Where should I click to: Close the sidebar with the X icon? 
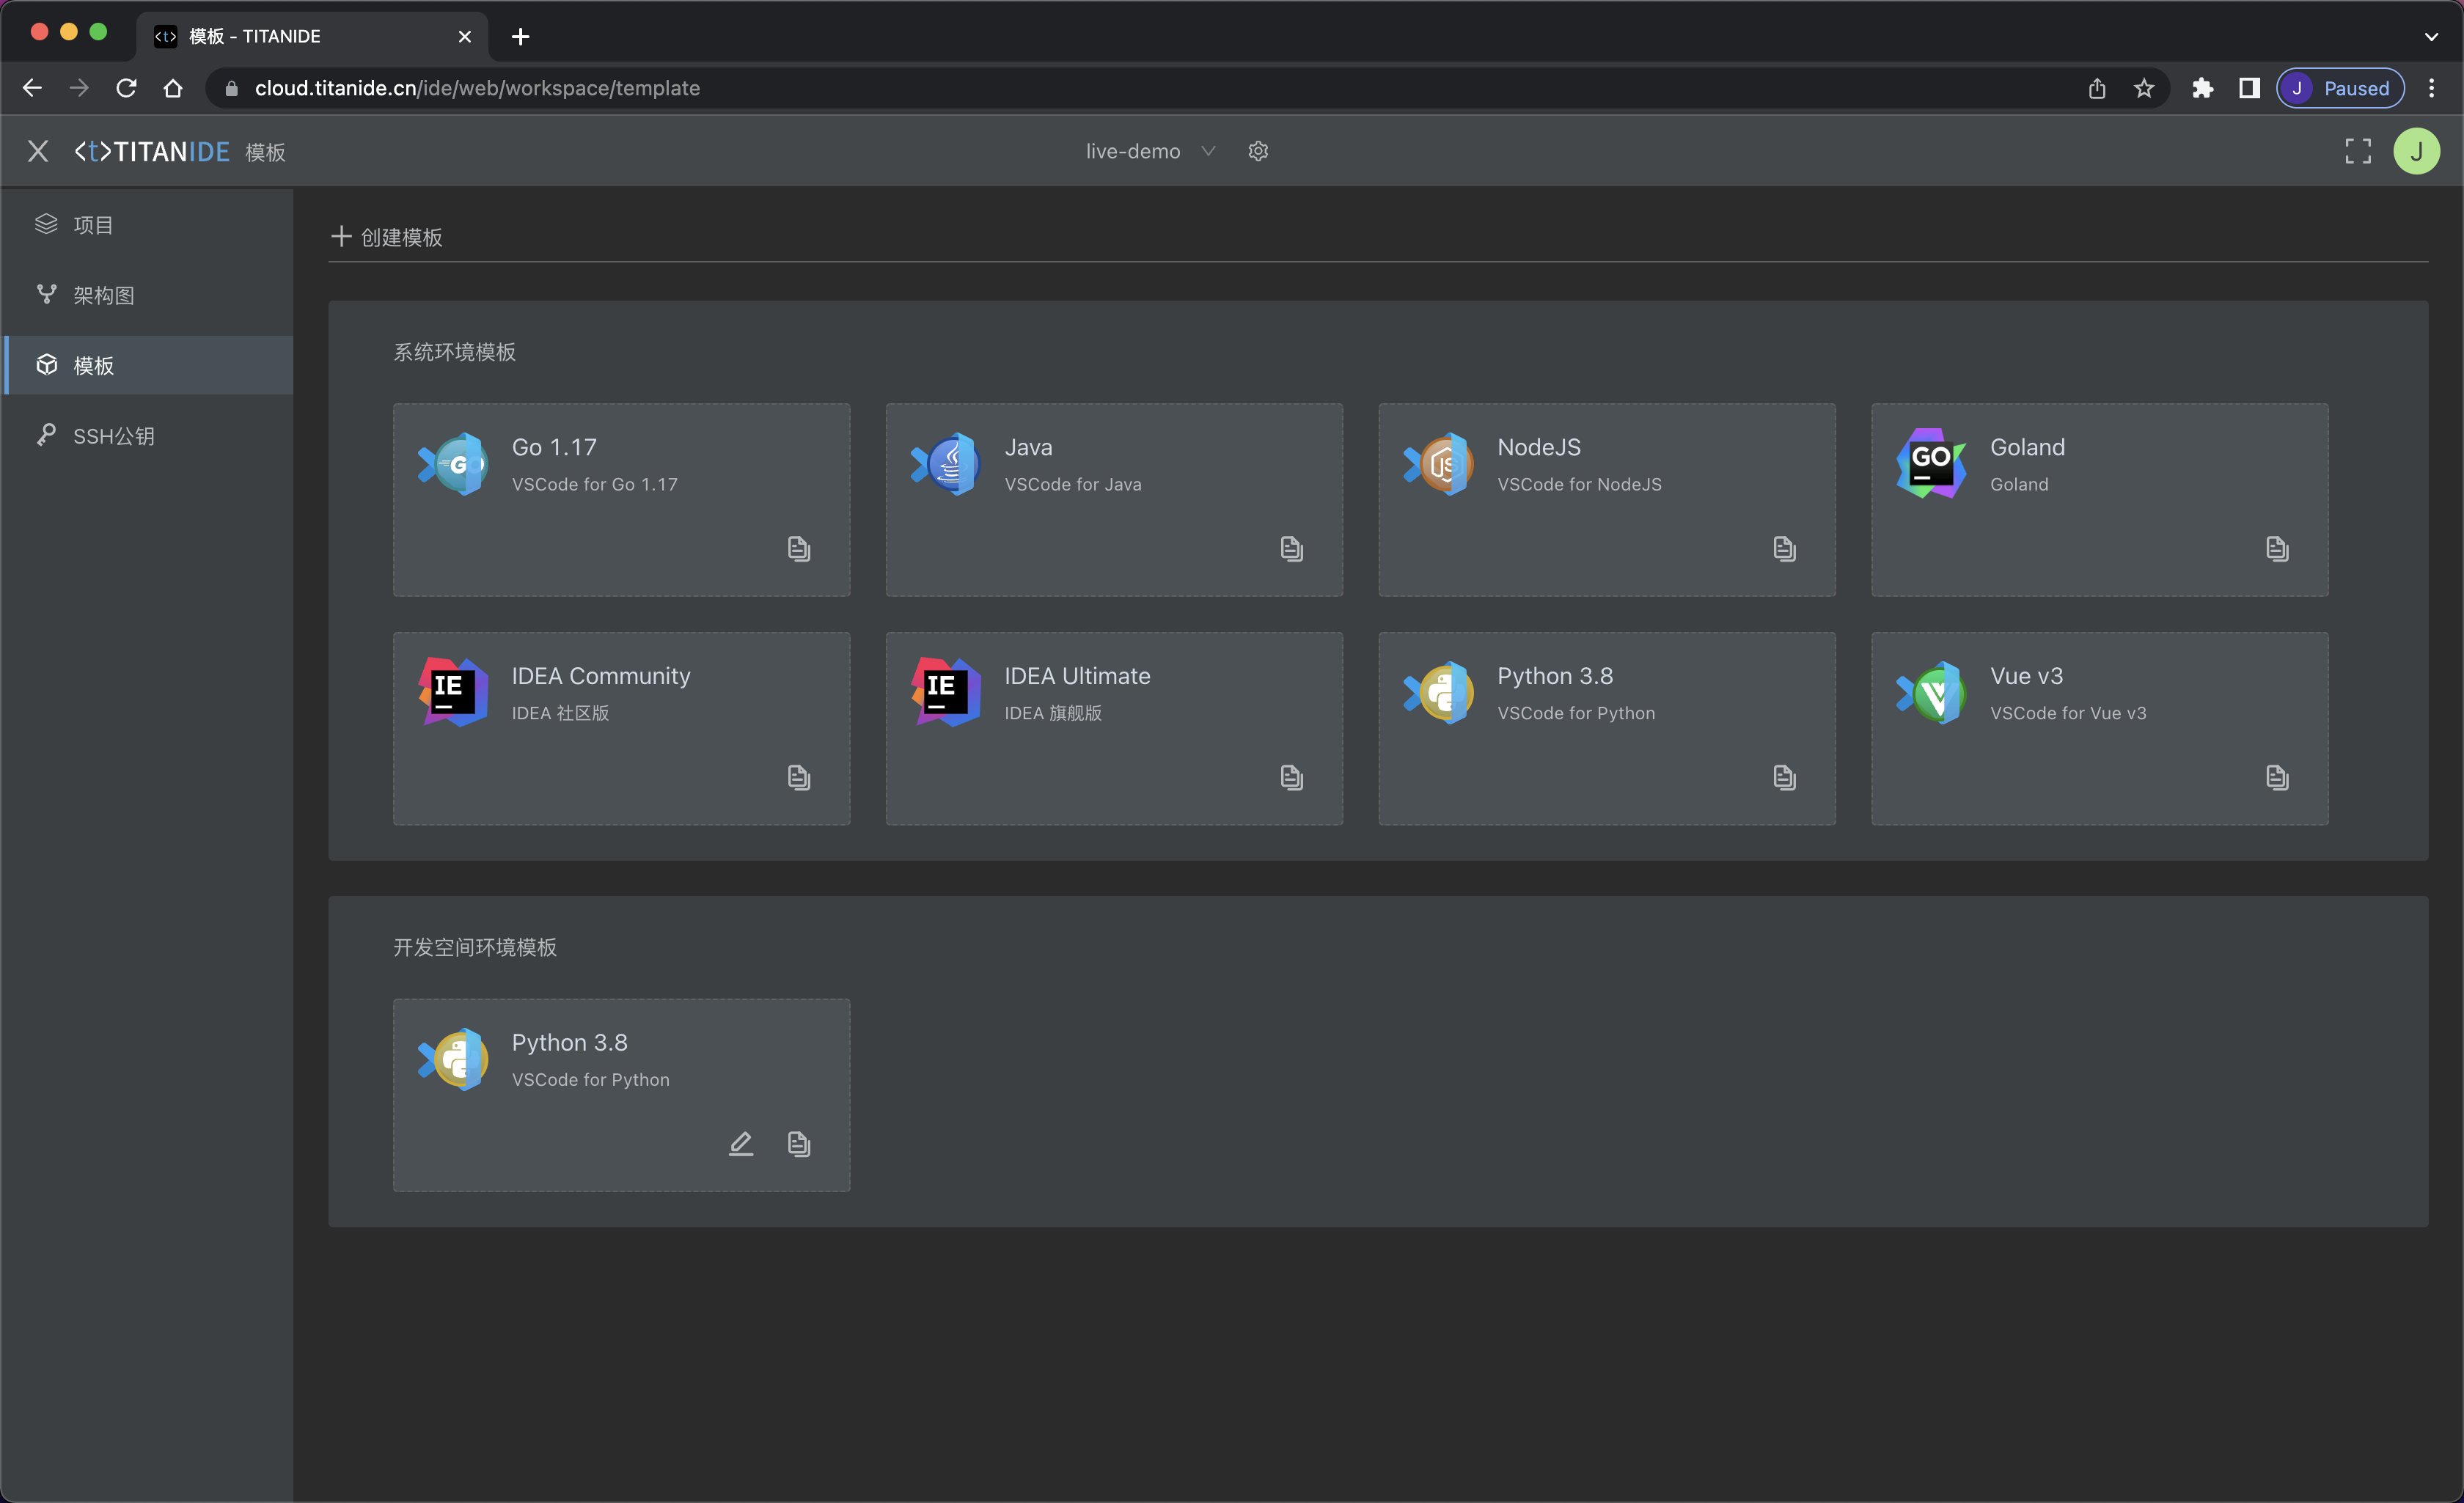tap(38, 151)
